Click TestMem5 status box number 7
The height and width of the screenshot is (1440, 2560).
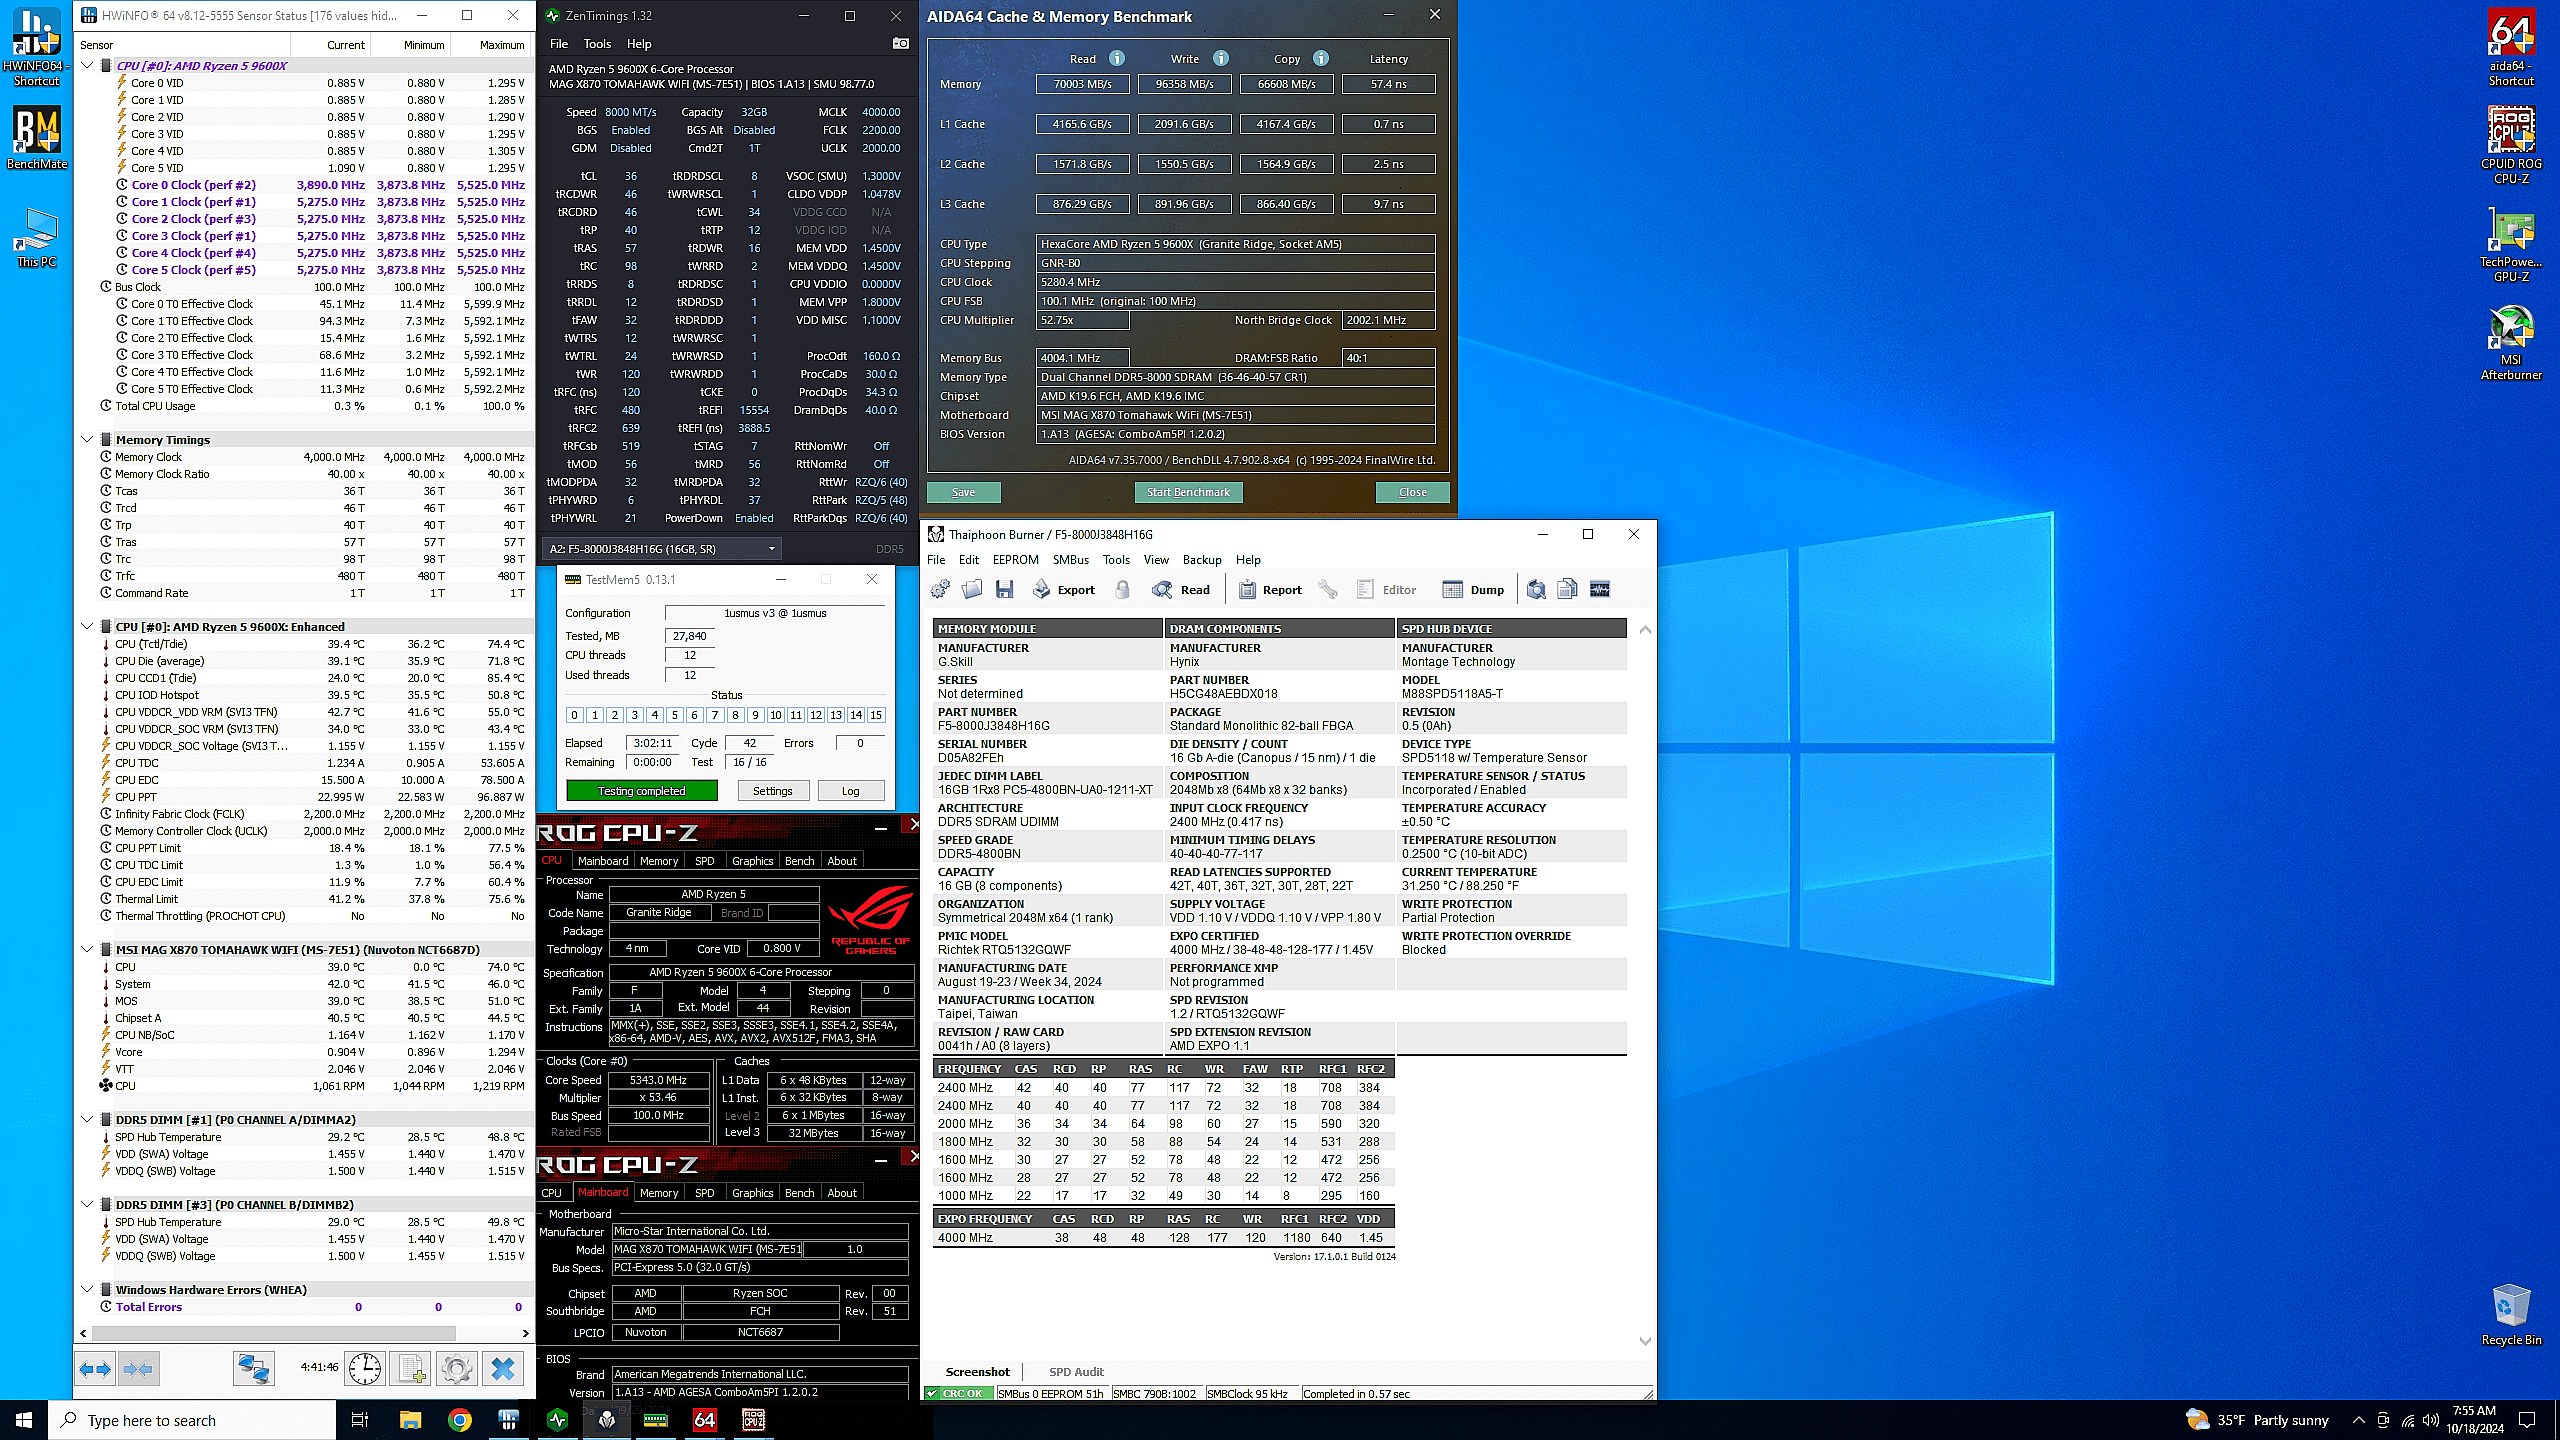[715, 715]
